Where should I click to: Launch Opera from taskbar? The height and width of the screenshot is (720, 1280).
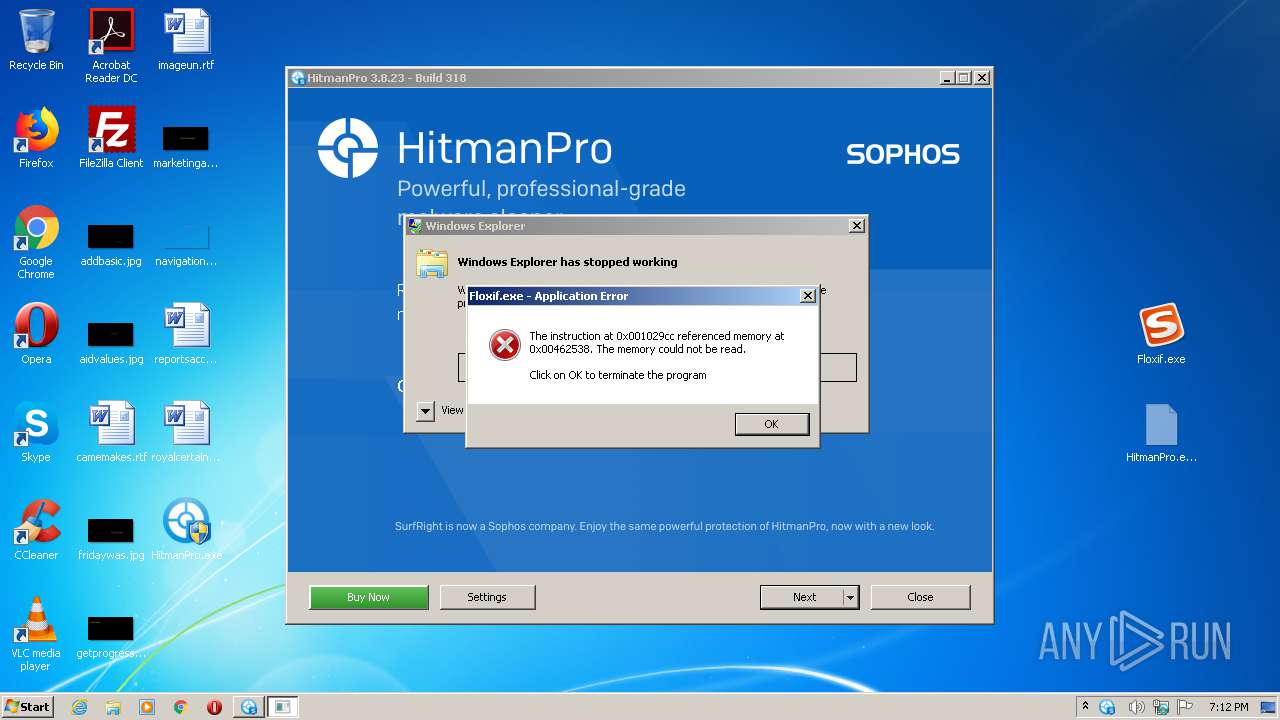coord(214,707)
